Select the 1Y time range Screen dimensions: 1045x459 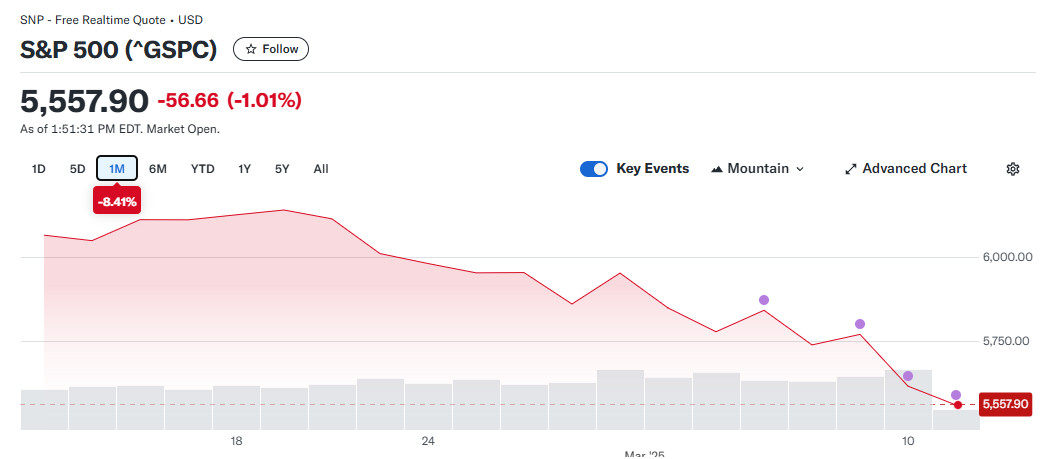point(245,169)
